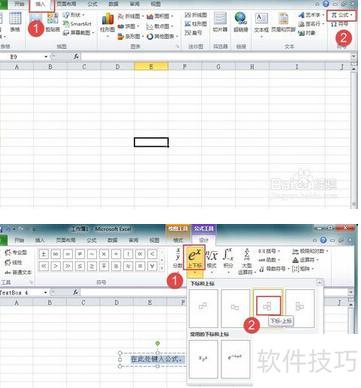361x388 pixels.
Task: Insert a SmartArt graphic
Action: point(77,24)
